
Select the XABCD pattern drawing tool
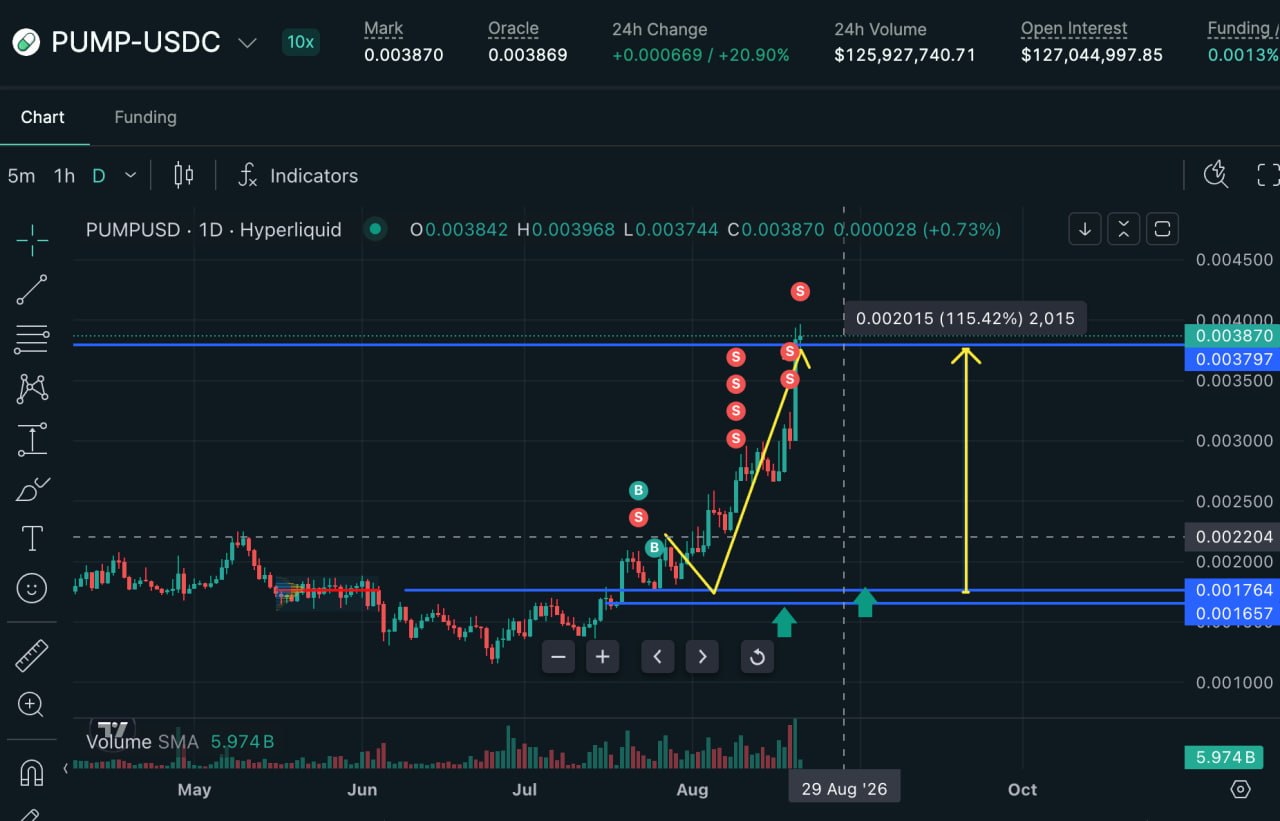coord(32,389)
